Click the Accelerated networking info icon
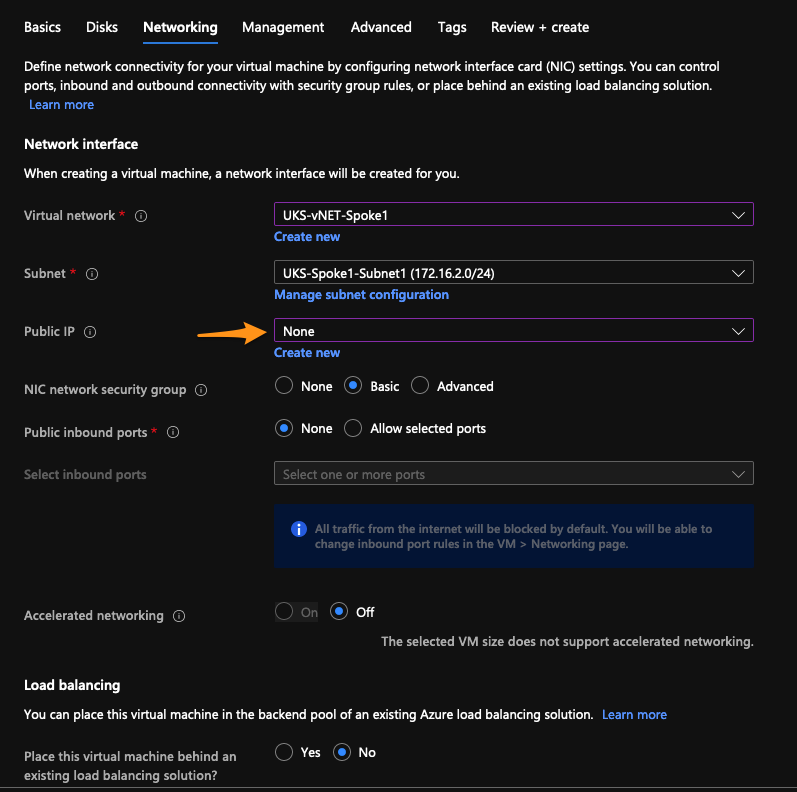797x792 pixels. (x=179, y=616)
